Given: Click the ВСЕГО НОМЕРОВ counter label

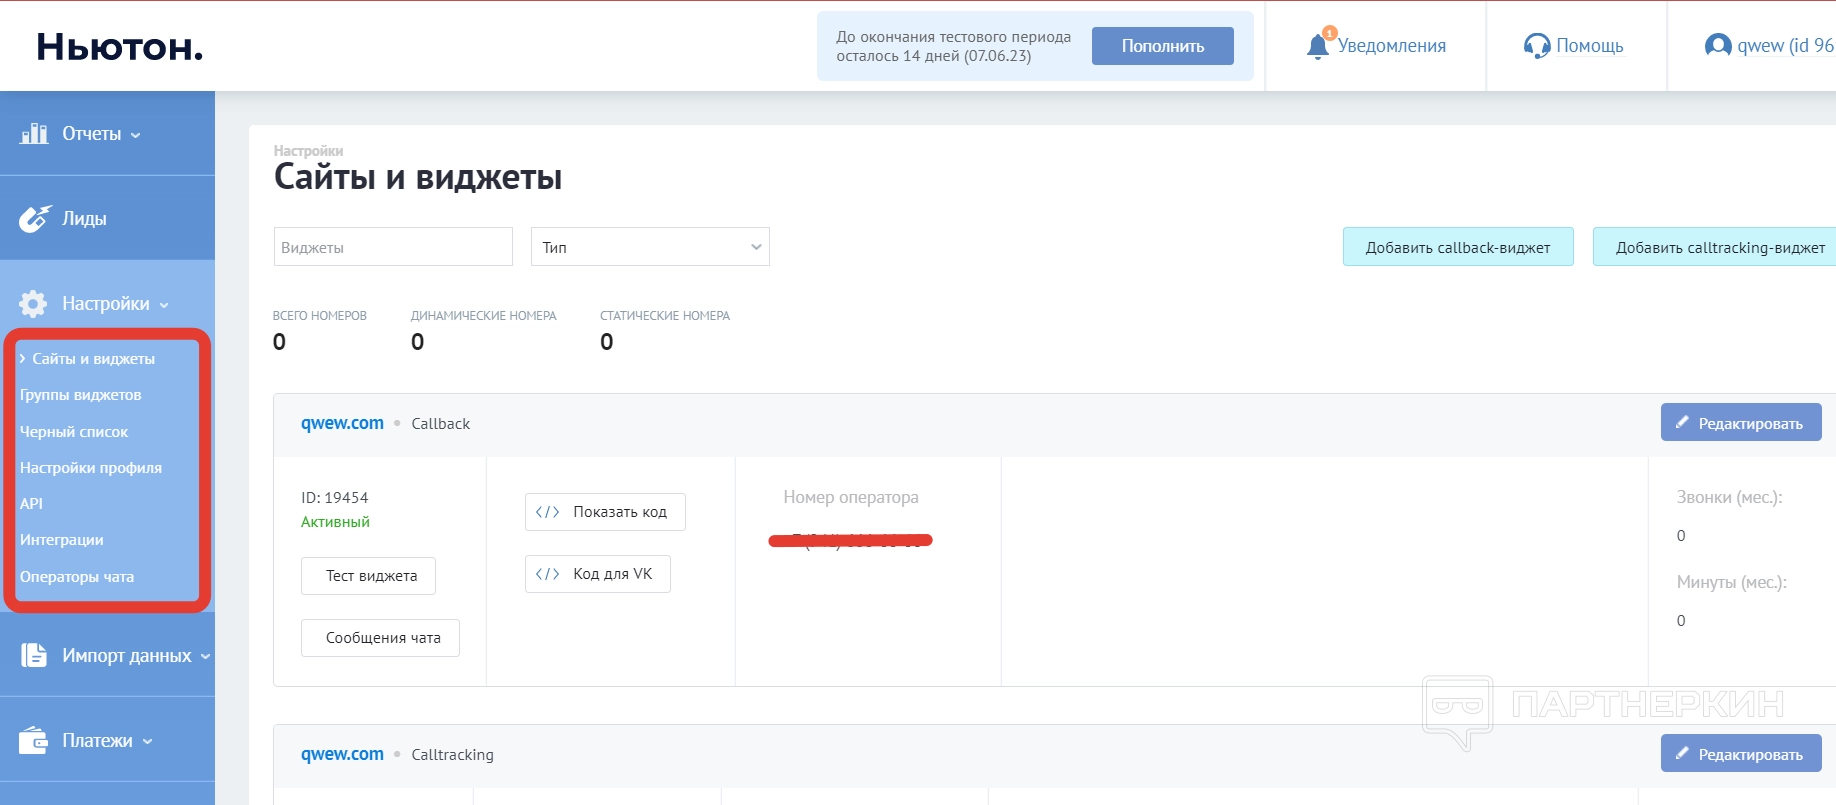Looking at the screenshot, I should click(320, 316).
